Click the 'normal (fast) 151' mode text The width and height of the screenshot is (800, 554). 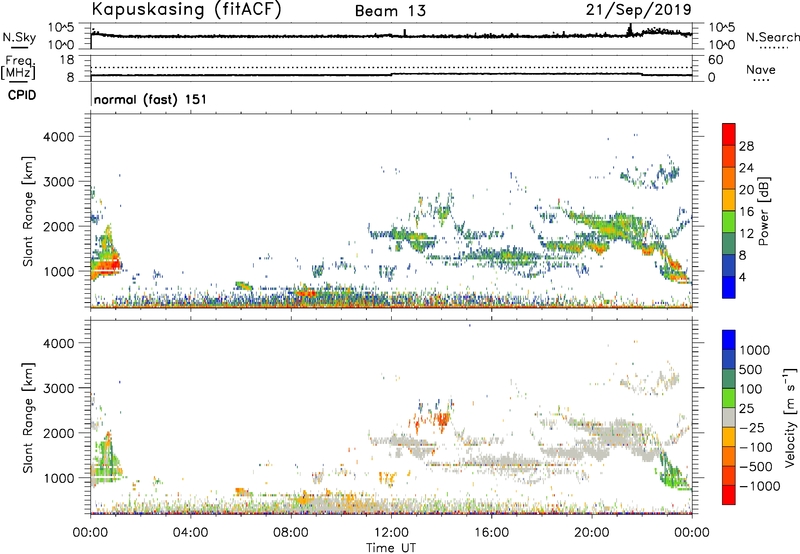(151, 99)
